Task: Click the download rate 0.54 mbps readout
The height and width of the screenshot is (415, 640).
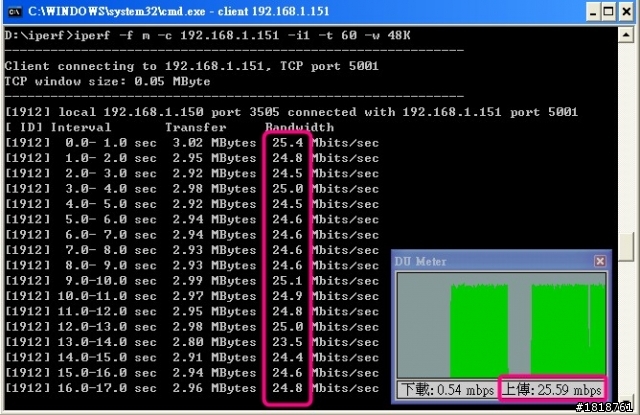Action: pyautogui.click(x=448, y=390)
